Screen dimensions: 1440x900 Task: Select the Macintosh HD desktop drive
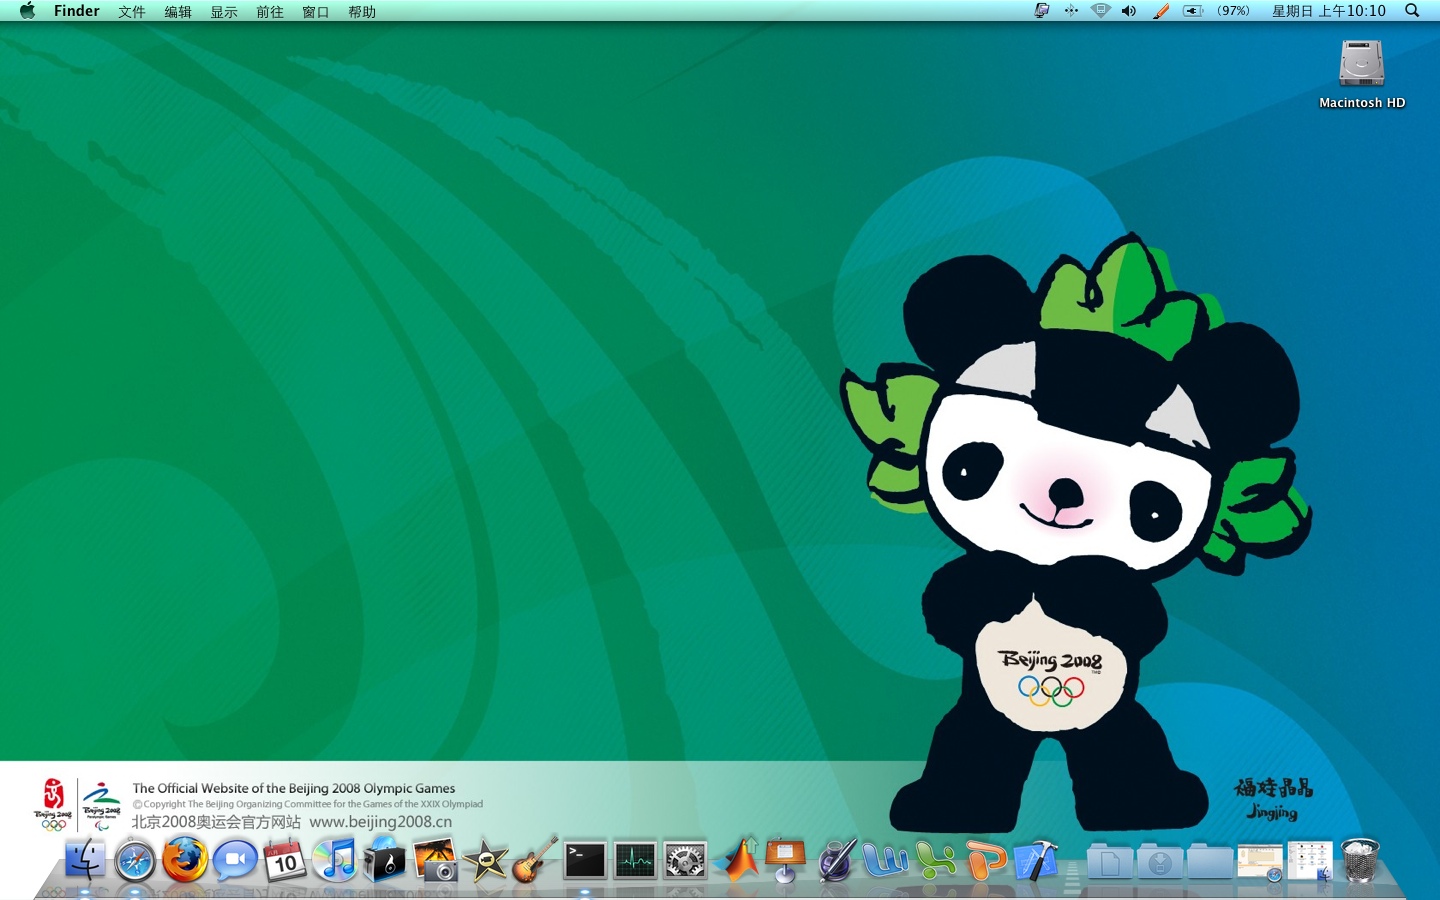point(1362,74)
